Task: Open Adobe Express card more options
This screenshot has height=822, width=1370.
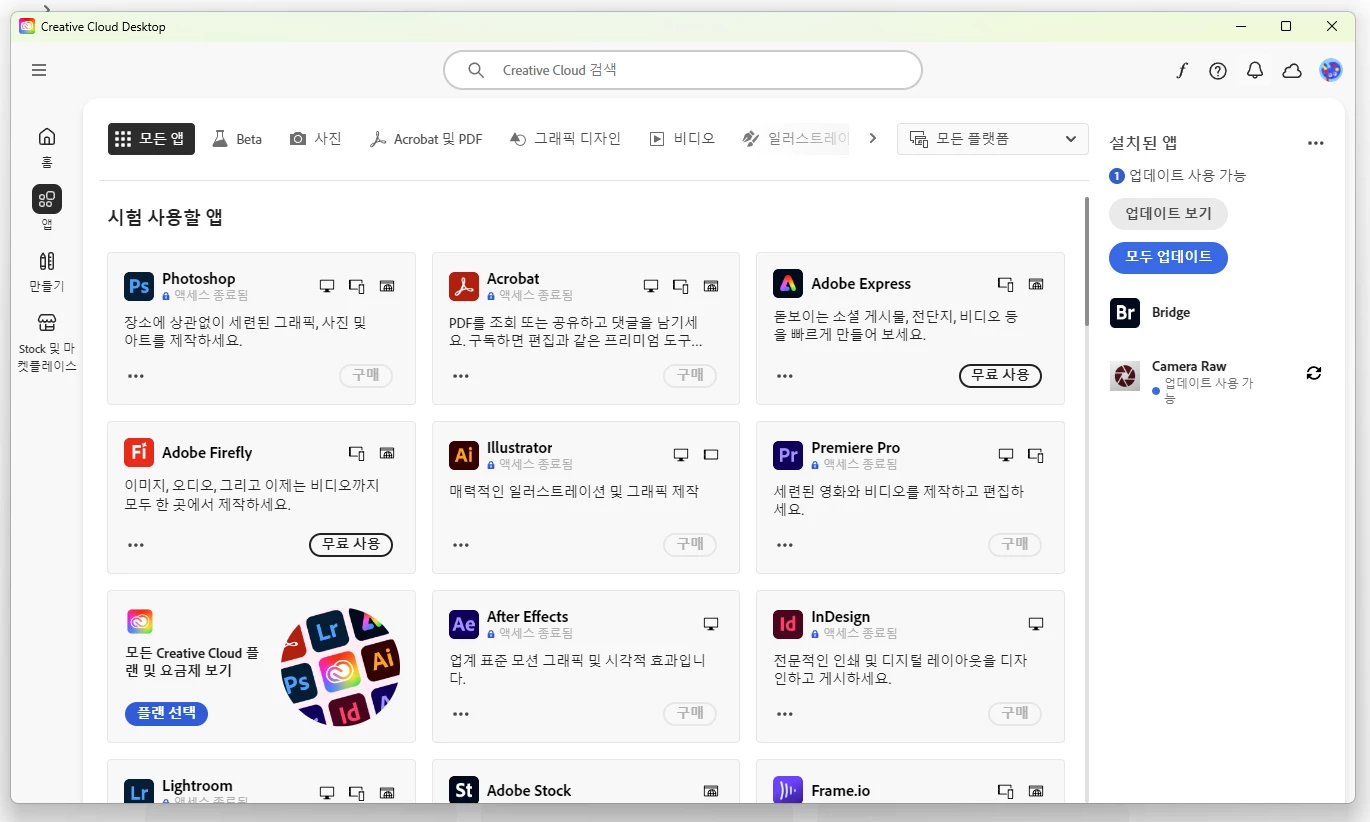Action: (785, 376)
